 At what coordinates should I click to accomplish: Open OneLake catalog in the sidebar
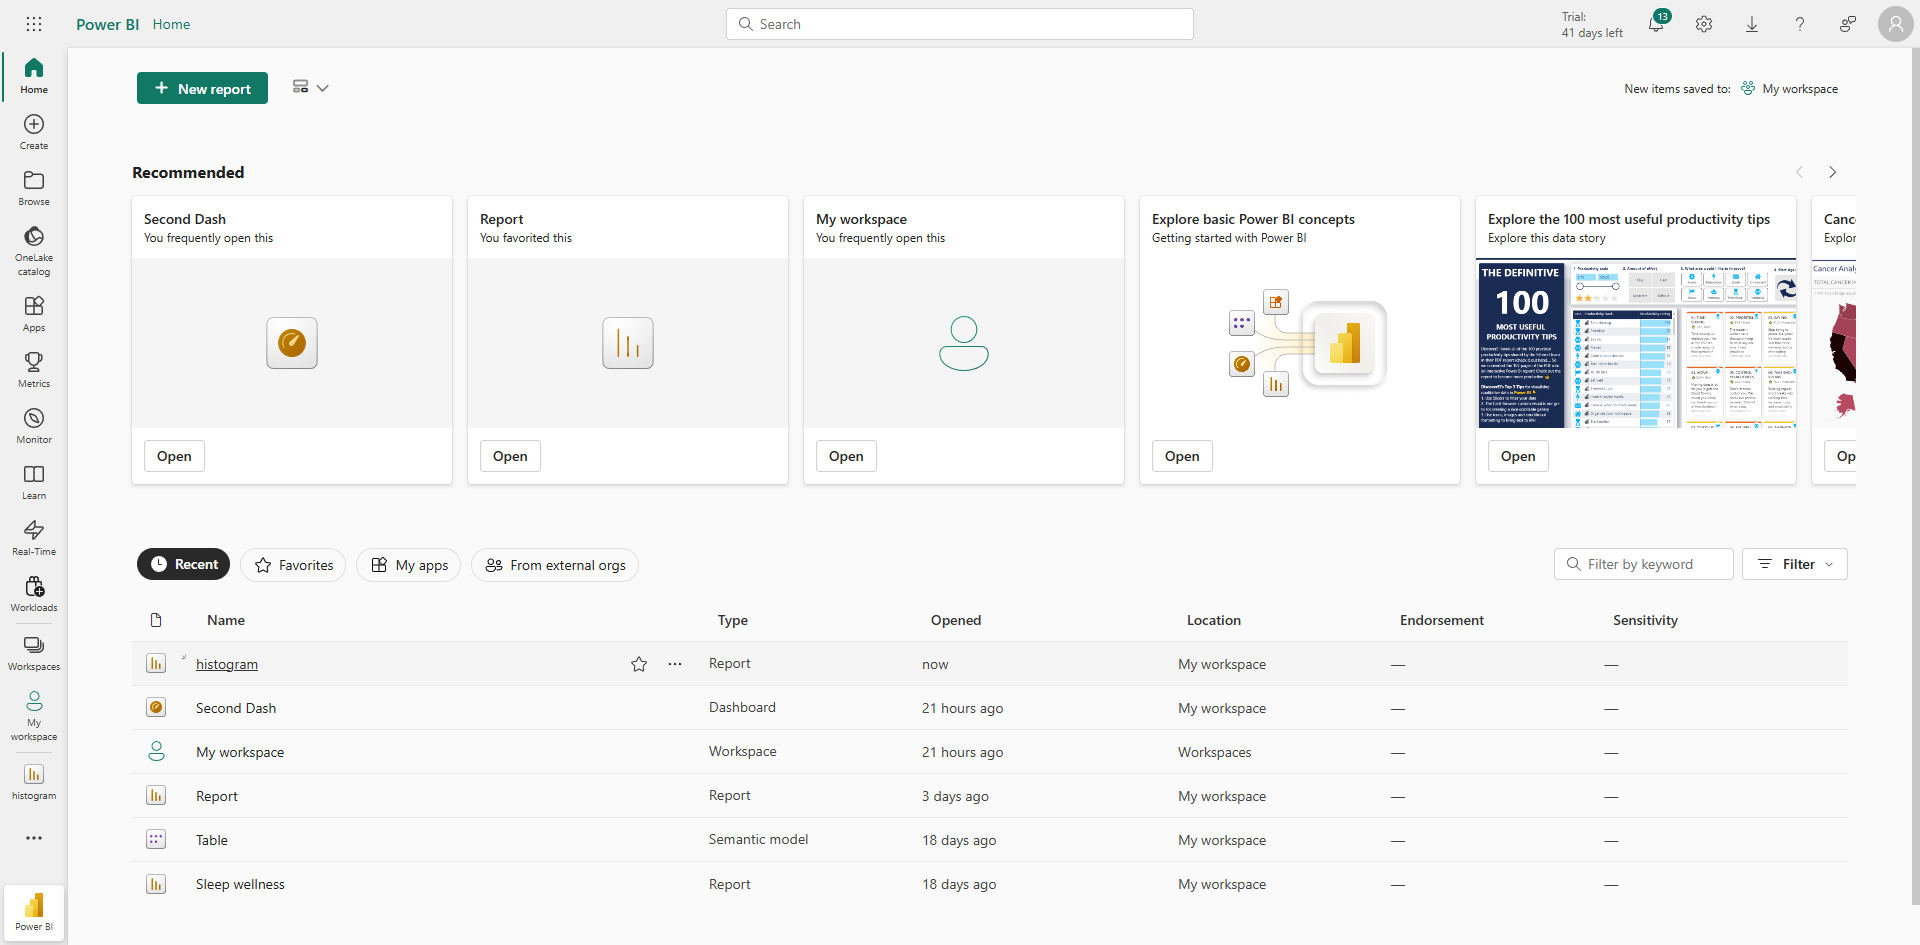[34, 248]
